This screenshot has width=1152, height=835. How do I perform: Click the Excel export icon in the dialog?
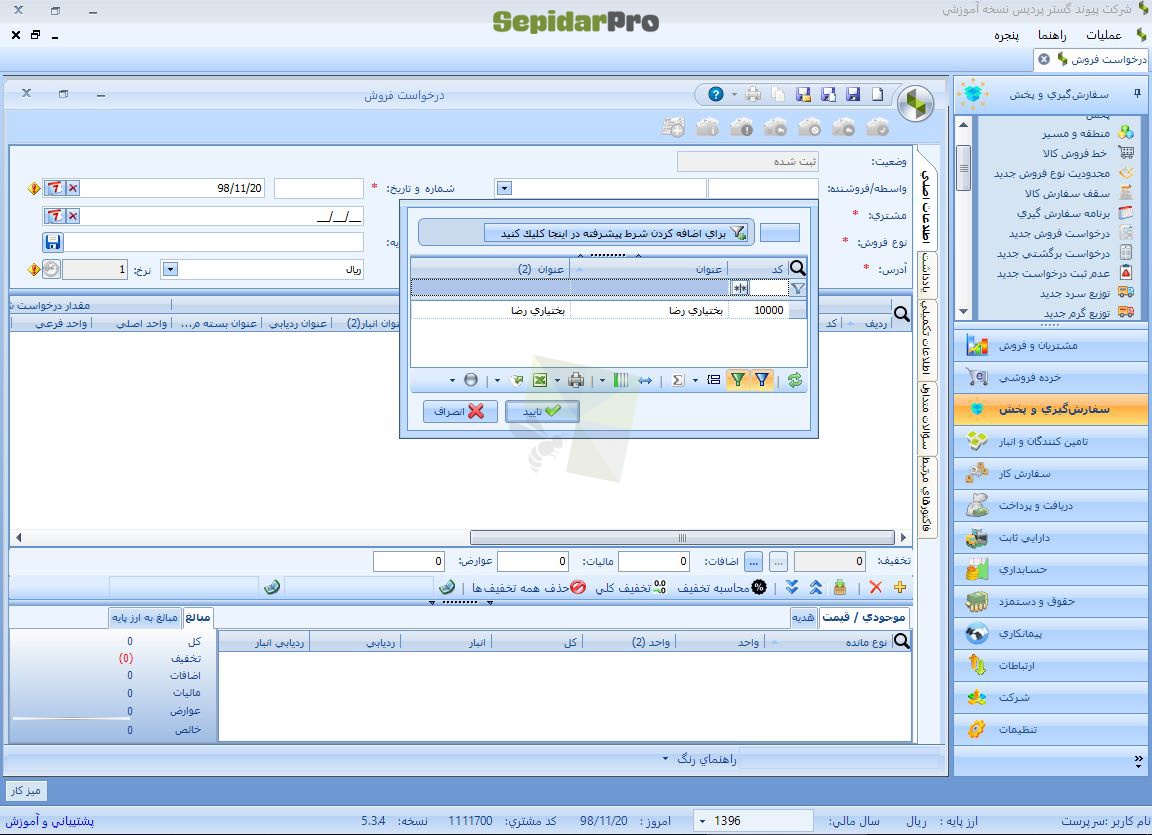pos(540,380)
